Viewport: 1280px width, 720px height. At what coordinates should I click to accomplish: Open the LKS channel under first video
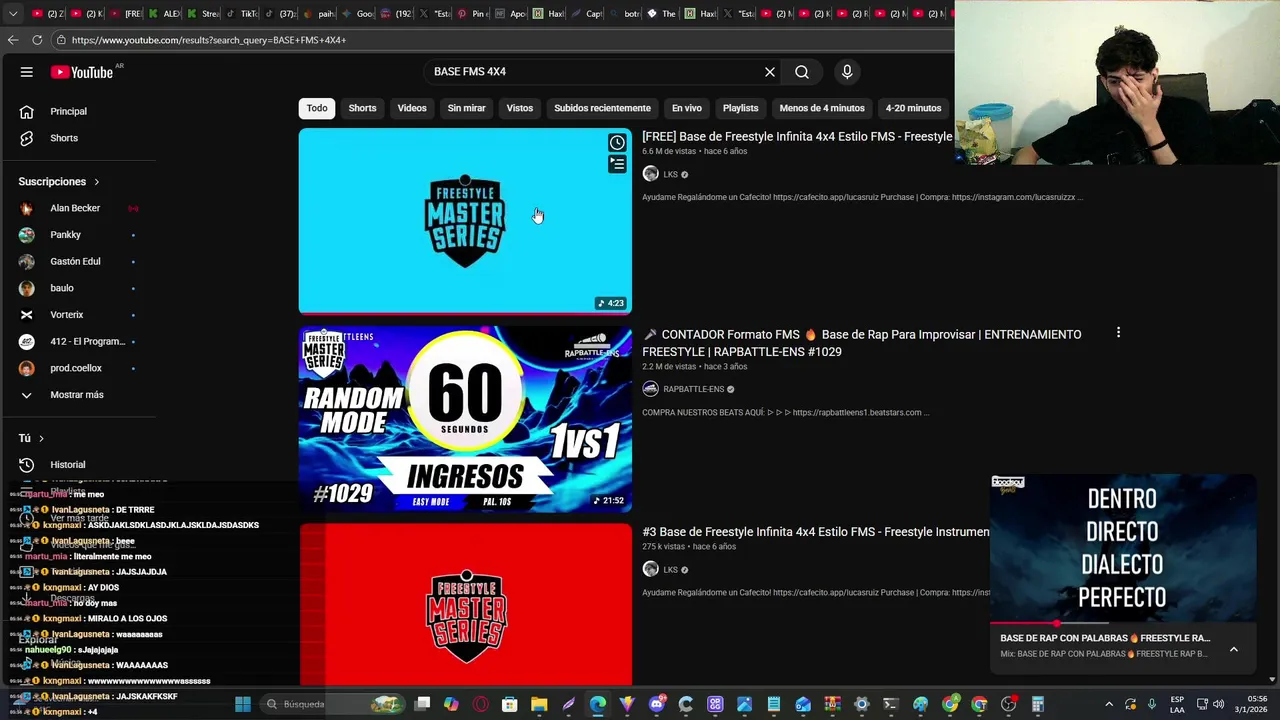click(670, 174)
